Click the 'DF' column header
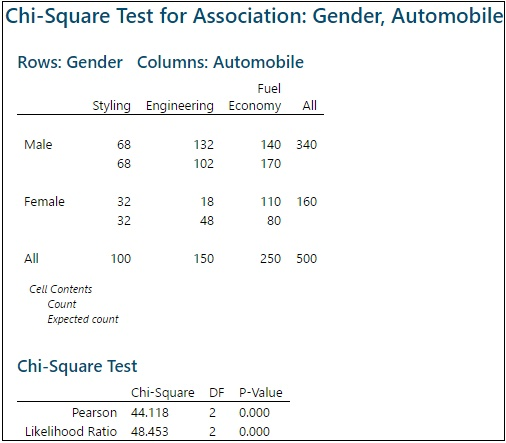This screenshot has width=506, height=443. pos(217,393)
